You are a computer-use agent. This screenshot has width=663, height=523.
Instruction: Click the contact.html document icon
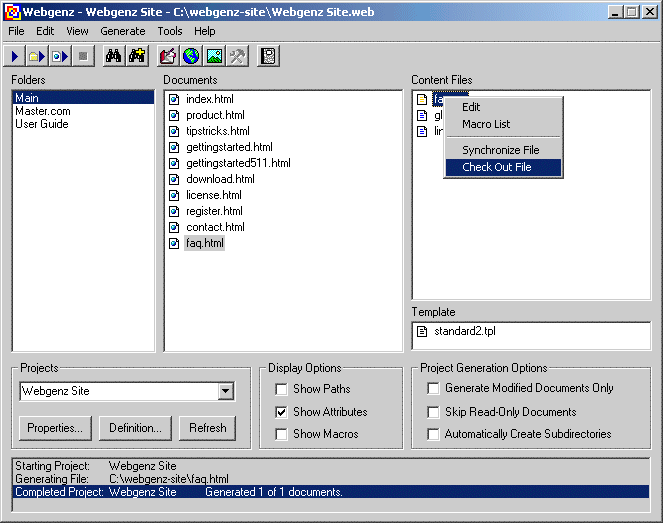pos(174,227)
